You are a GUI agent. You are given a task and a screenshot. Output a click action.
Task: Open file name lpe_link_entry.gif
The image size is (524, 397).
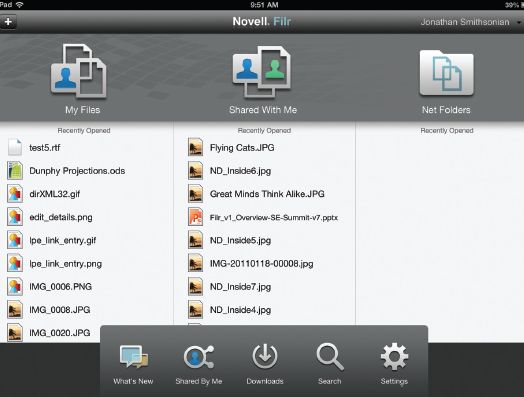point(63,241)
